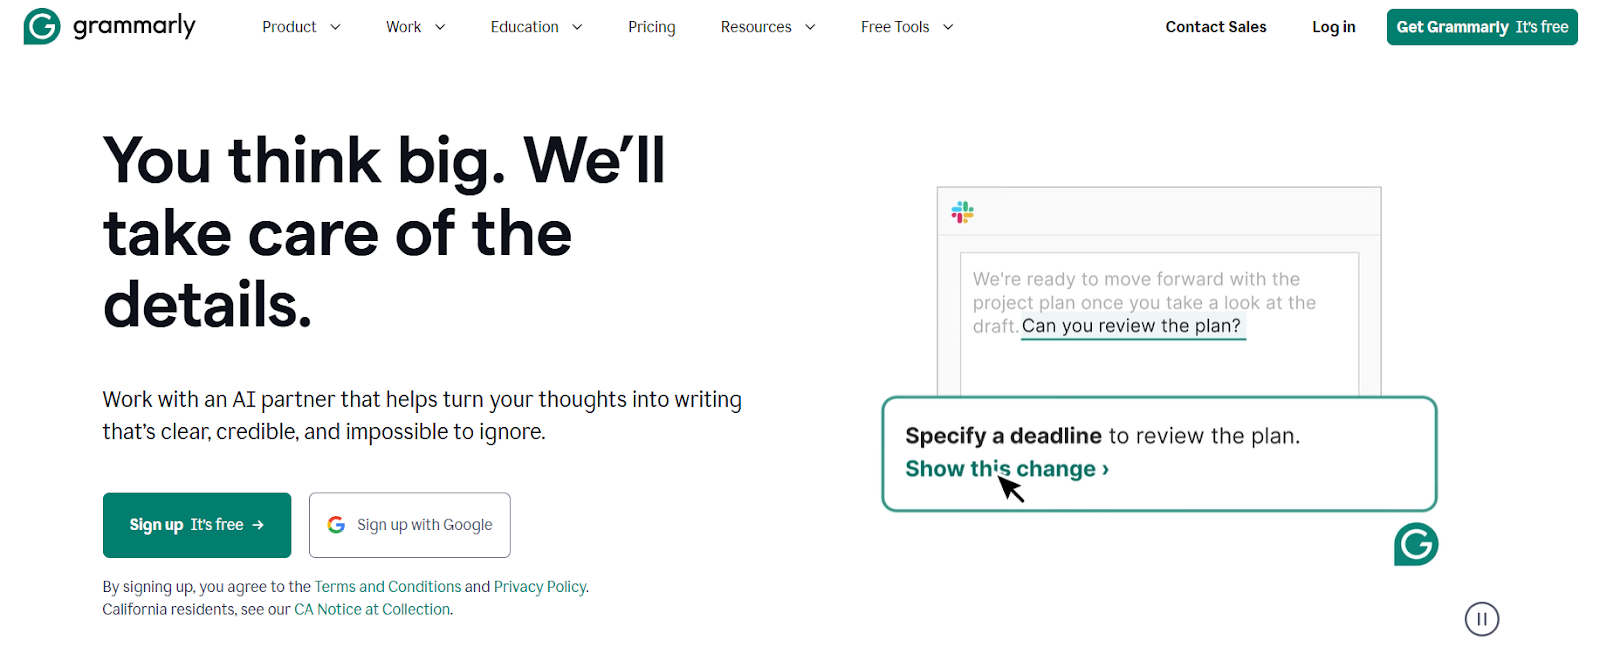Click the Slack icon in demo window

click(962, 212)
